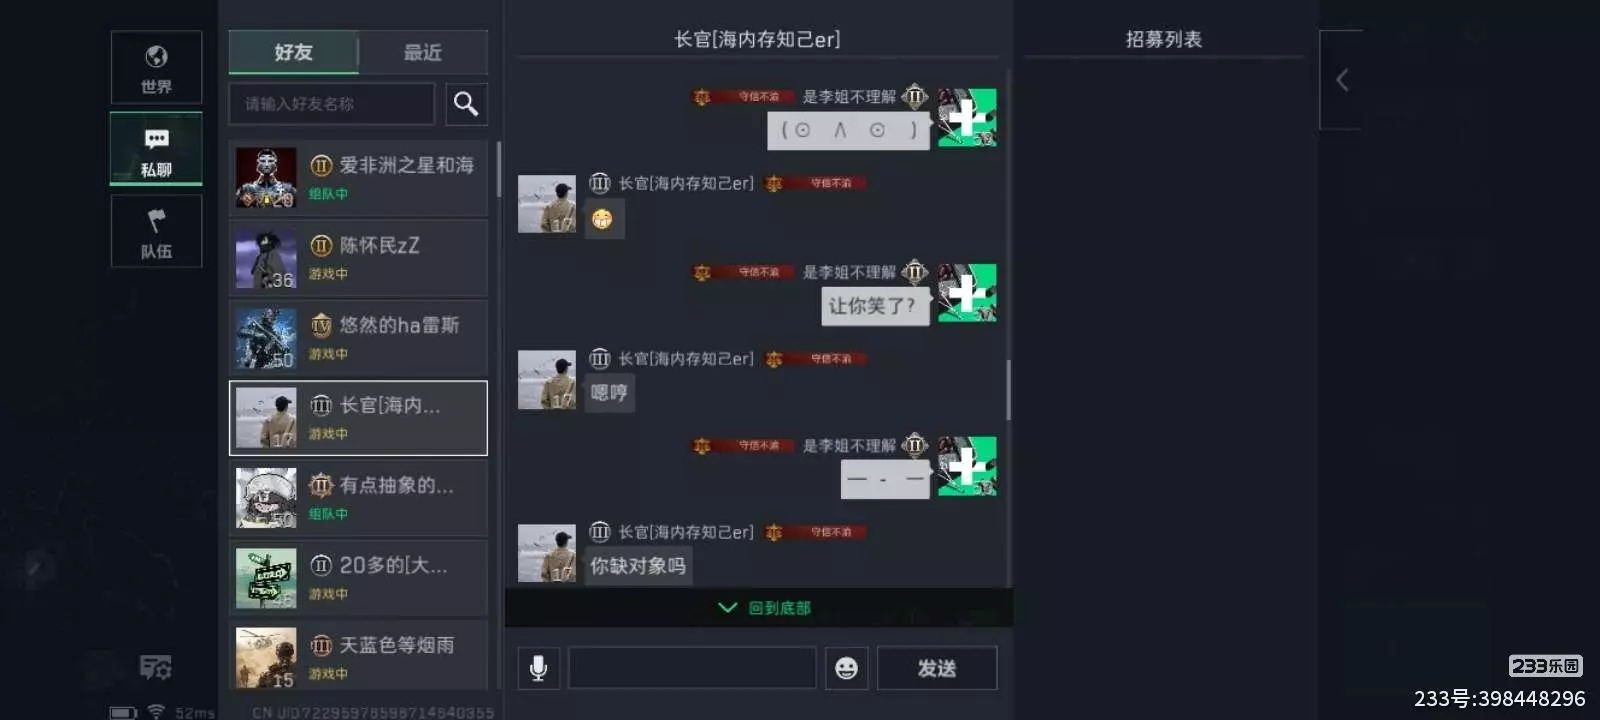1600x720 pixels.
Task: Send the message with 发送 button
Action: (937, 668)
